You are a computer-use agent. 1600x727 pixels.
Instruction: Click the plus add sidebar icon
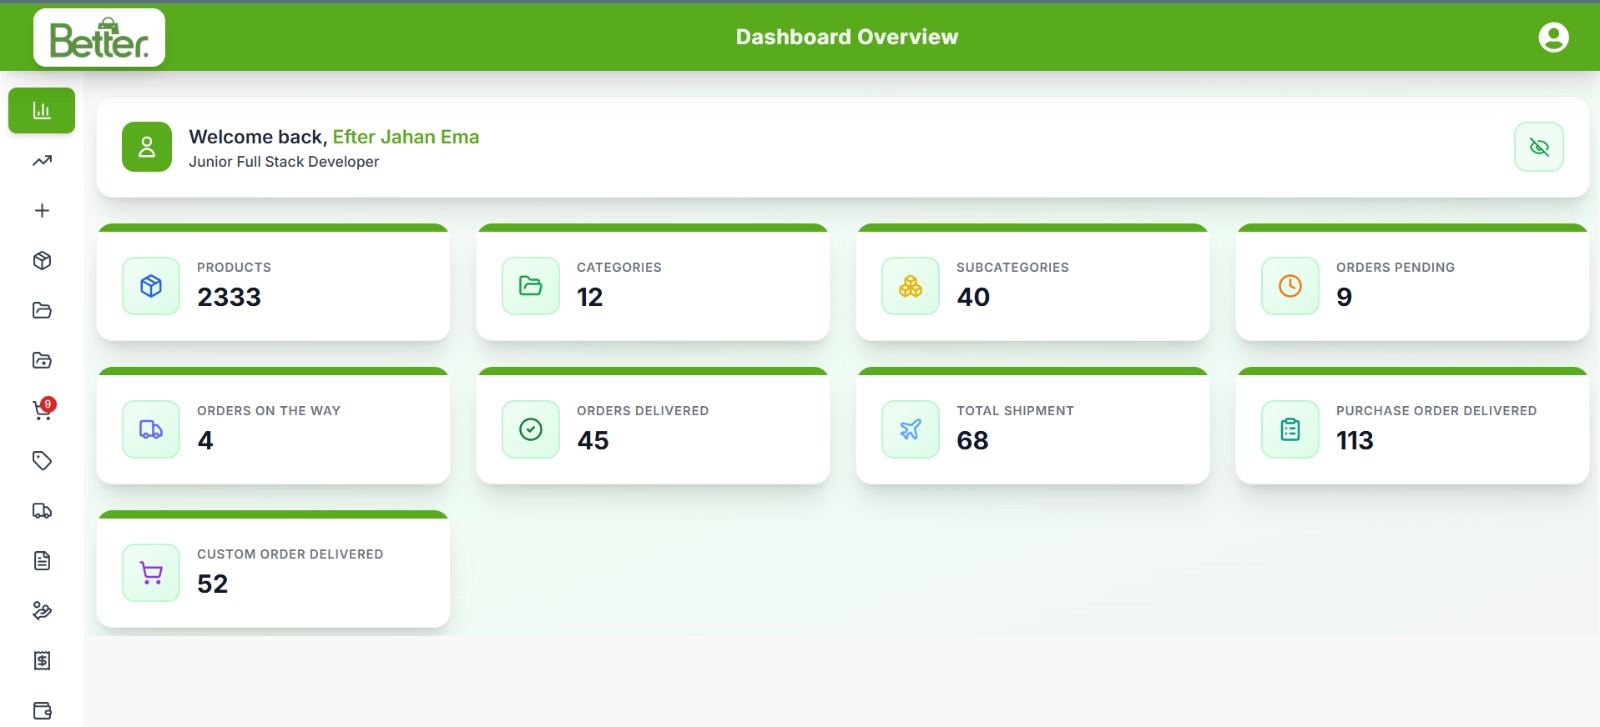(42, 210)
